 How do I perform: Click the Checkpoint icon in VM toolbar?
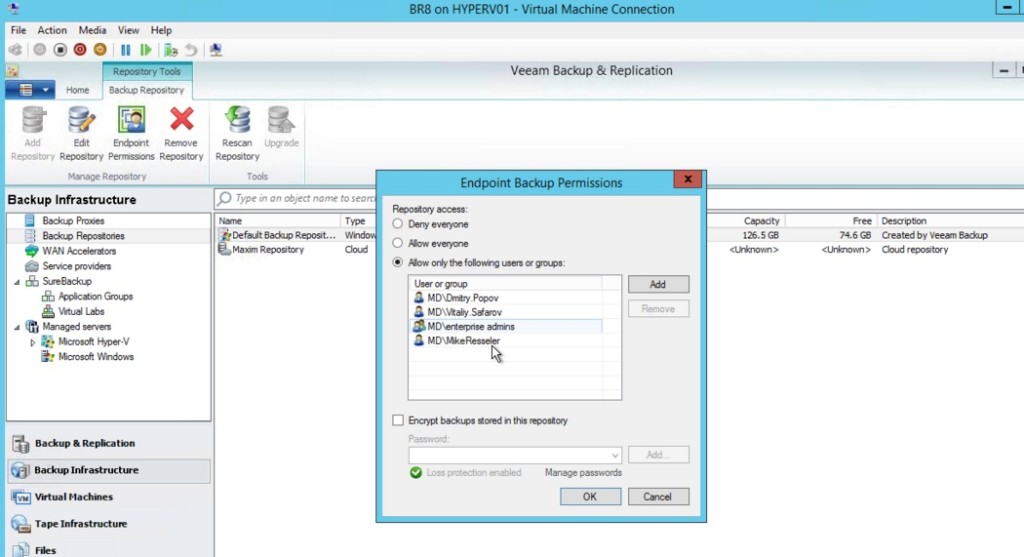tap(171, 50)
